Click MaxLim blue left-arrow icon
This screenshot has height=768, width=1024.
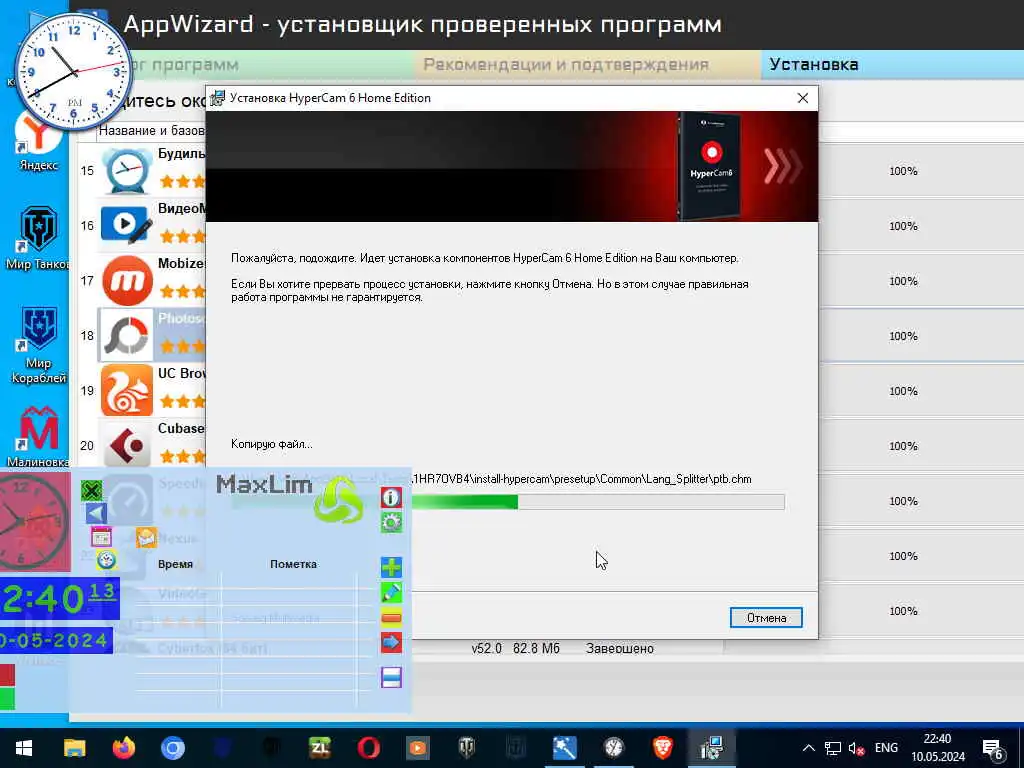tap(96, 513)
